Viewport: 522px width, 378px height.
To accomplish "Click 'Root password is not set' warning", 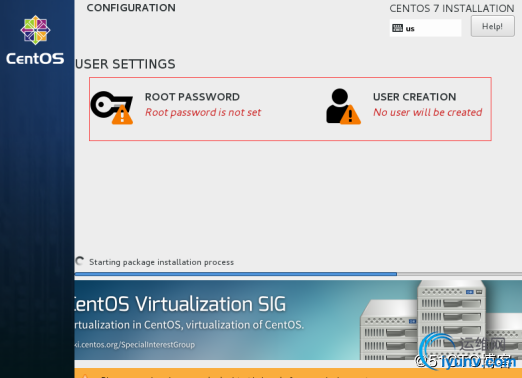I will [x=203, y=112].
